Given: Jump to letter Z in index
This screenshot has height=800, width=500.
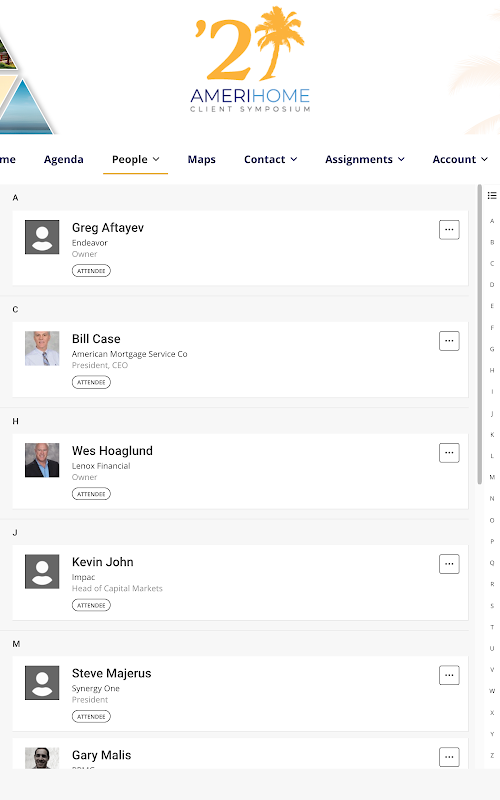Looking at the screenshot, I should pyautogui.click(x=492, y=755).
